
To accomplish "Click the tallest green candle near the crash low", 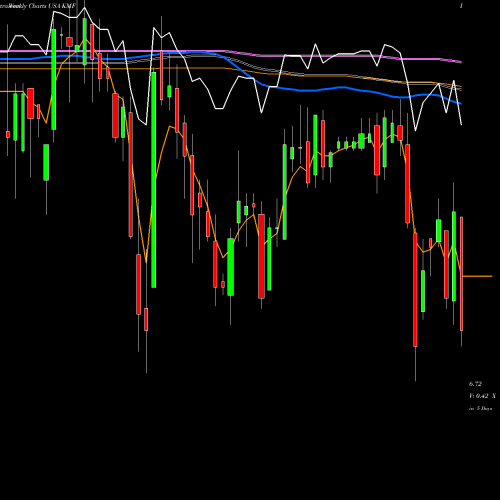I will (154, 180).
